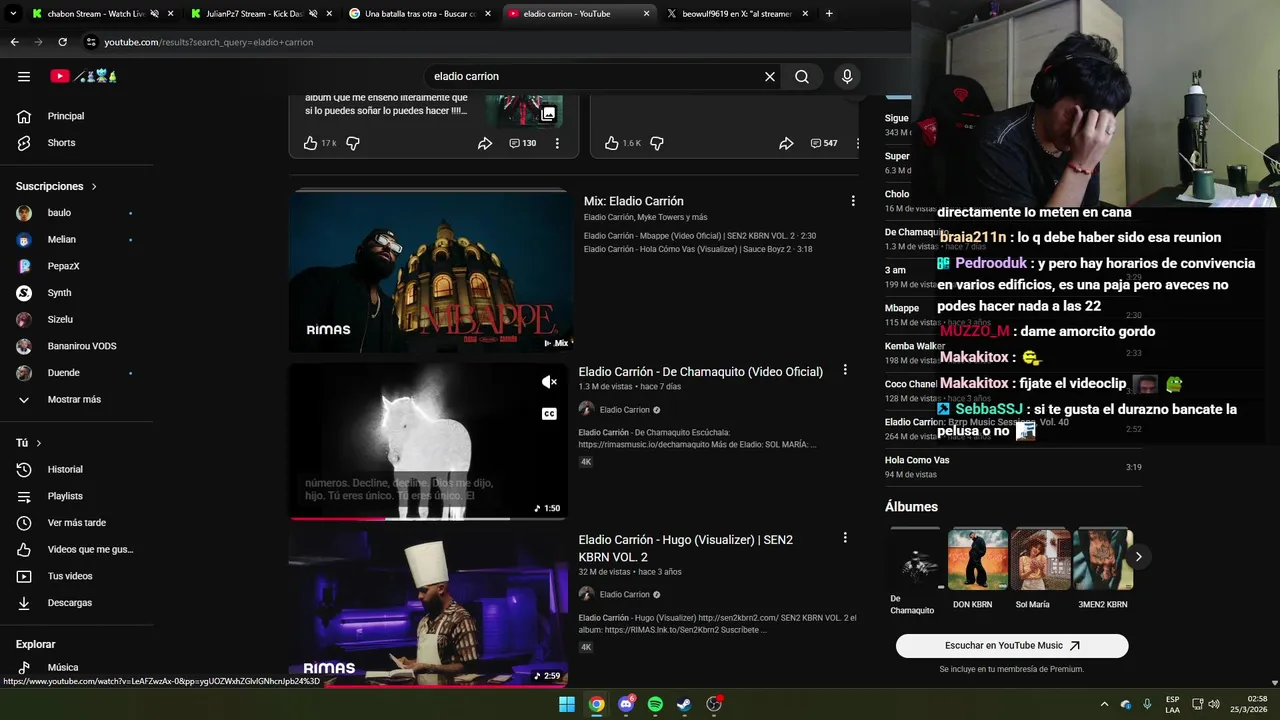1280x720 pixels.
Task: Share the post with 547 comments
Action: 786,143
